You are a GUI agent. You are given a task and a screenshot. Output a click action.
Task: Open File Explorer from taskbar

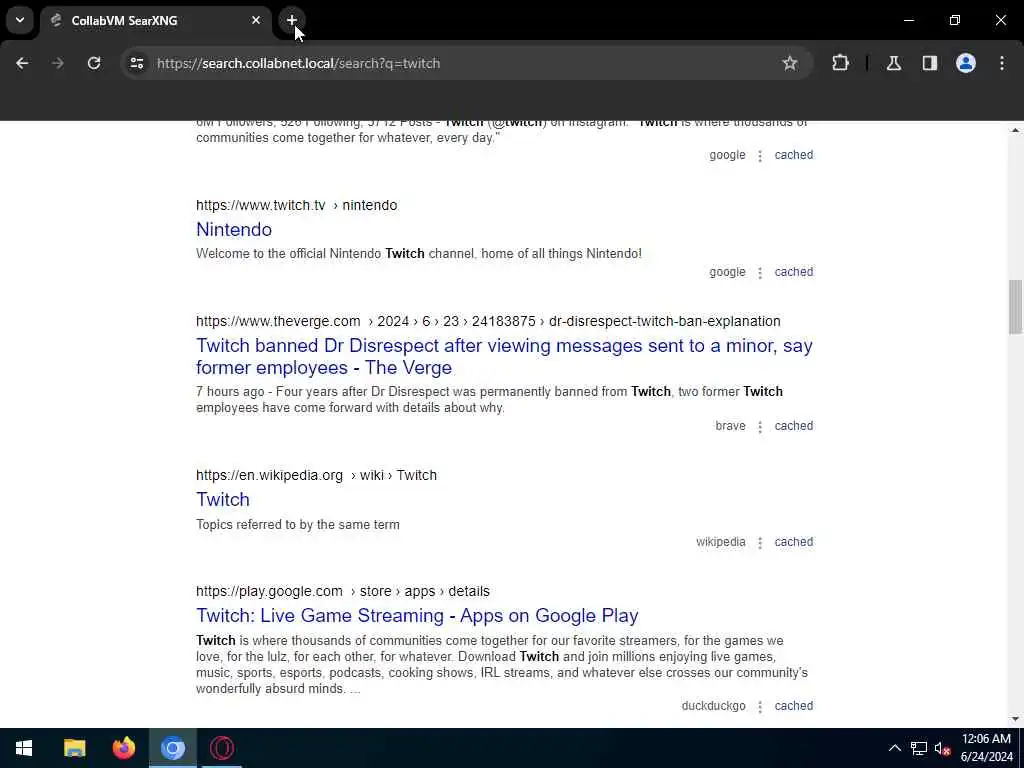point(74,748)
